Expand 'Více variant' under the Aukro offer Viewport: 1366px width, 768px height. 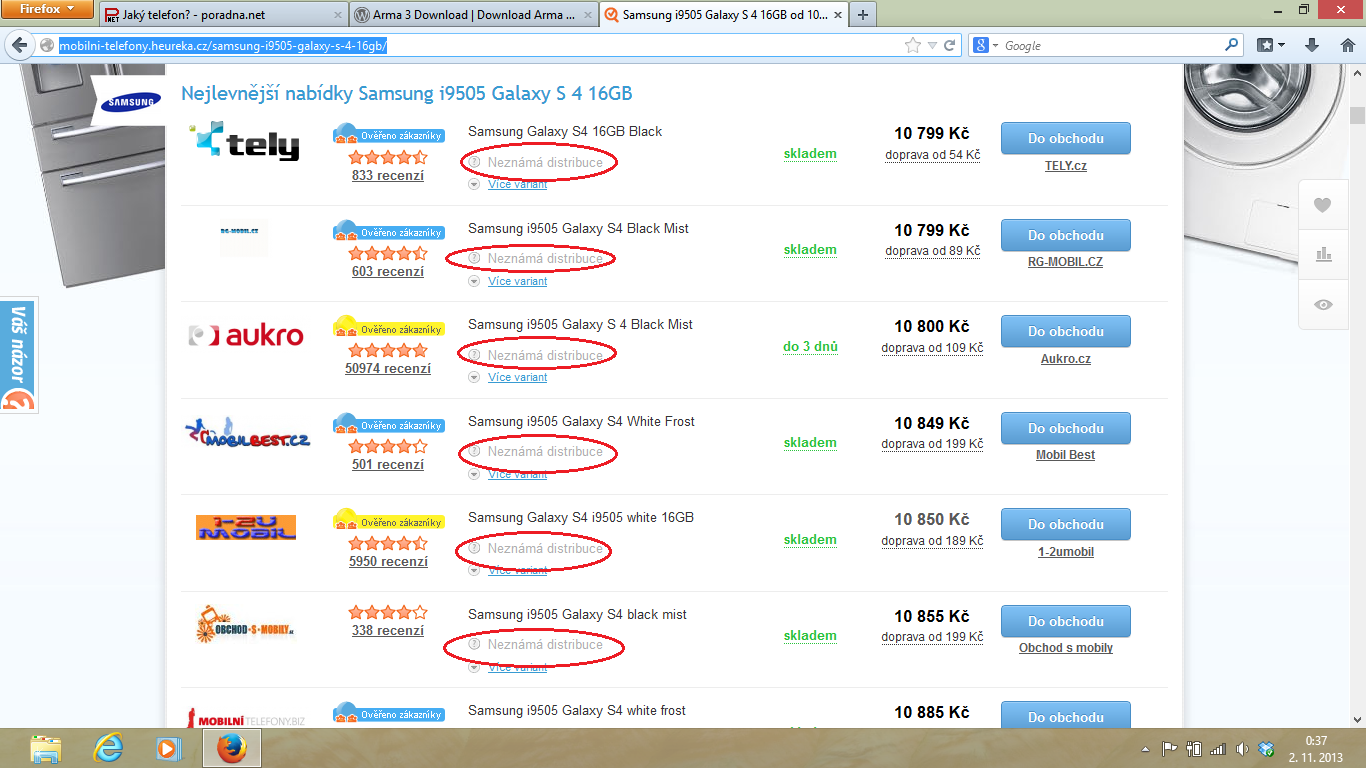tap(517, 377)
